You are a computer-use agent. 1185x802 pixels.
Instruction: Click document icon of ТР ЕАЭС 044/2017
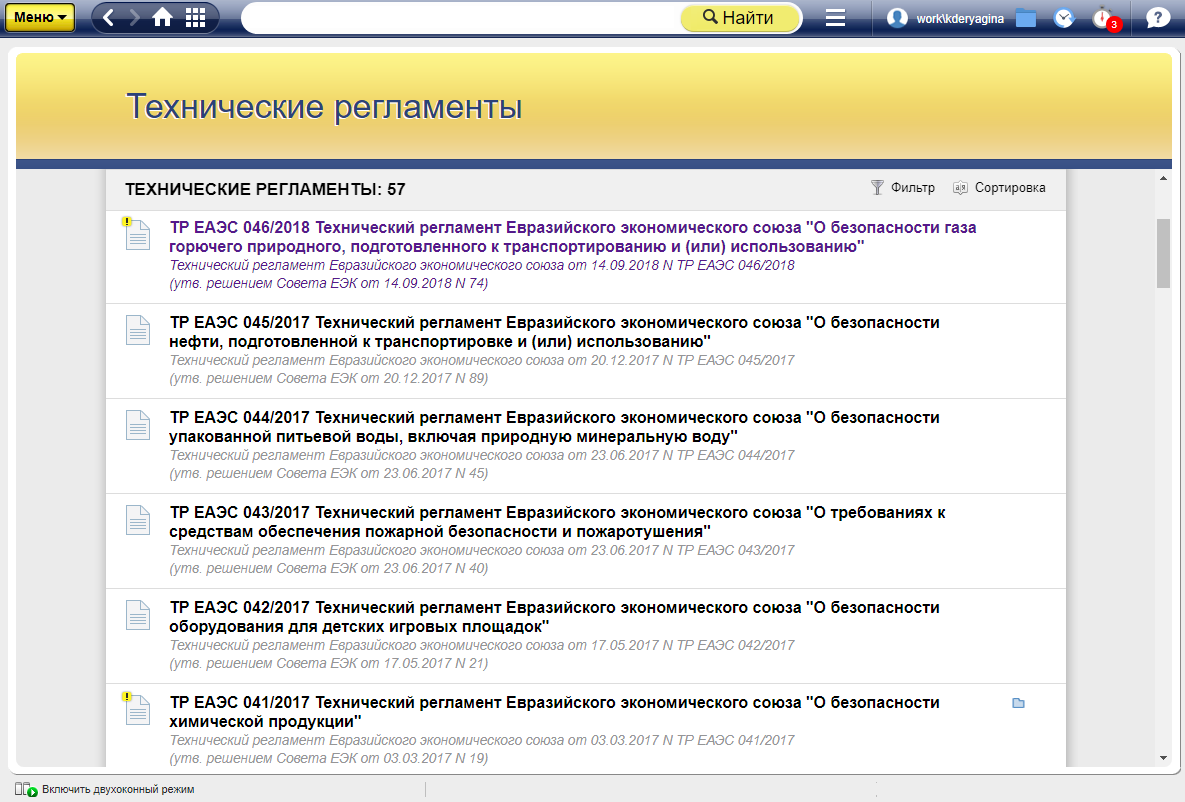138,426
